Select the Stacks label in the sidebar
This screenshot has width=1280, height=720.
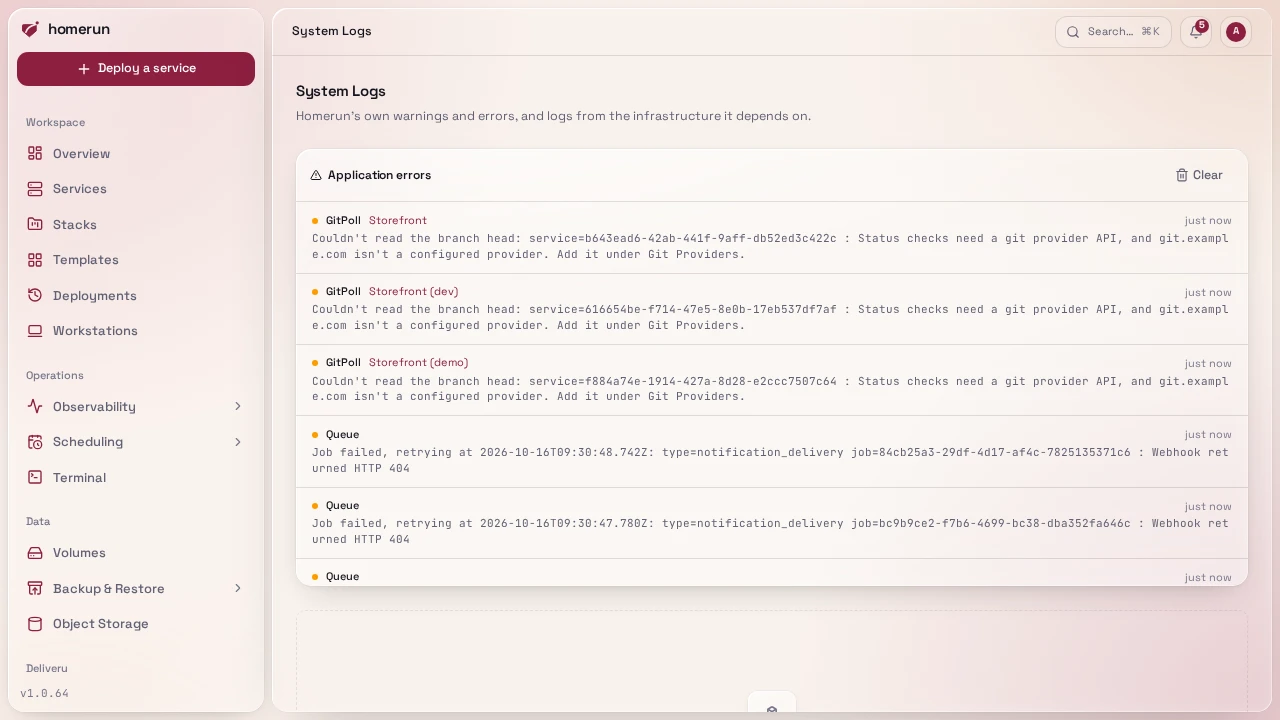pyautogui.click(x=75, y=225)
